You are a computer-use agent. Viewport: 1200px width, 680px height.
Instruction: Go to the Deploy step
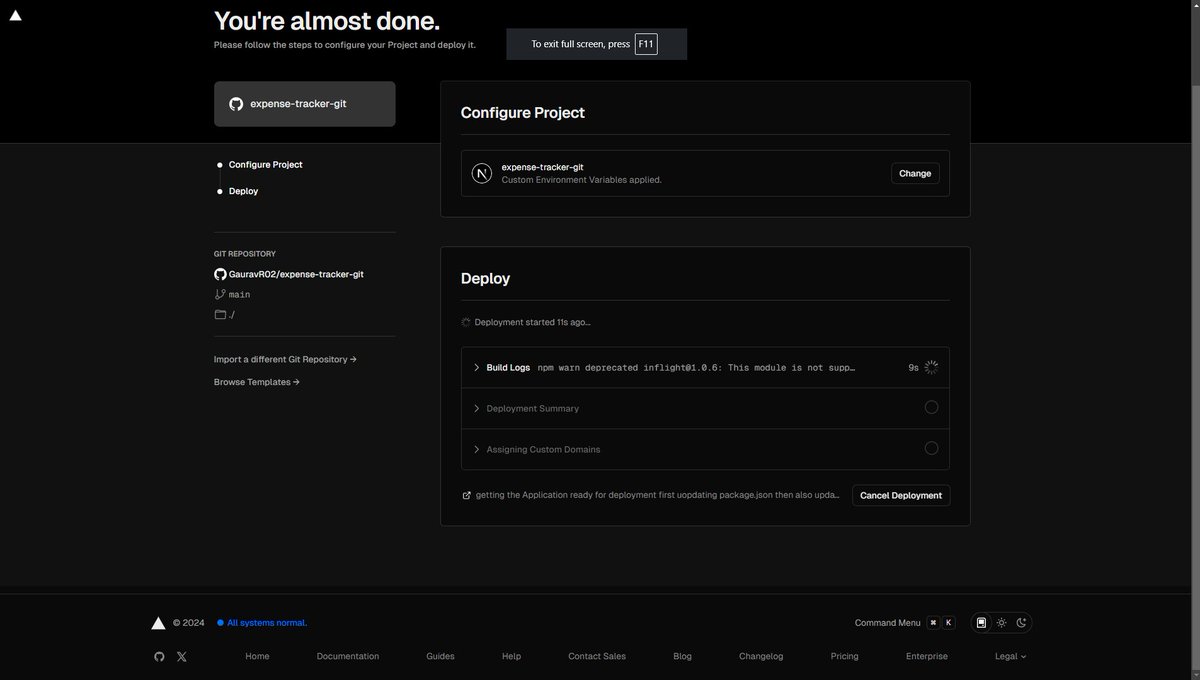coord(243,191)
